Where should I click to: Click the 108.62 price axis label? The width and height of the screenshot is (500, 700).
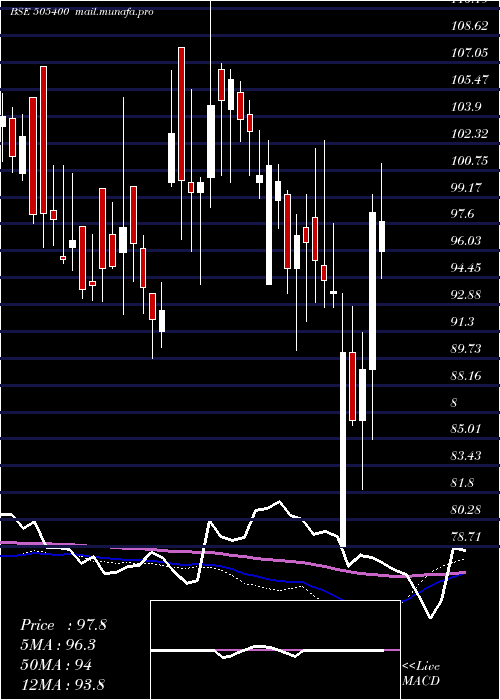(470, 26)
